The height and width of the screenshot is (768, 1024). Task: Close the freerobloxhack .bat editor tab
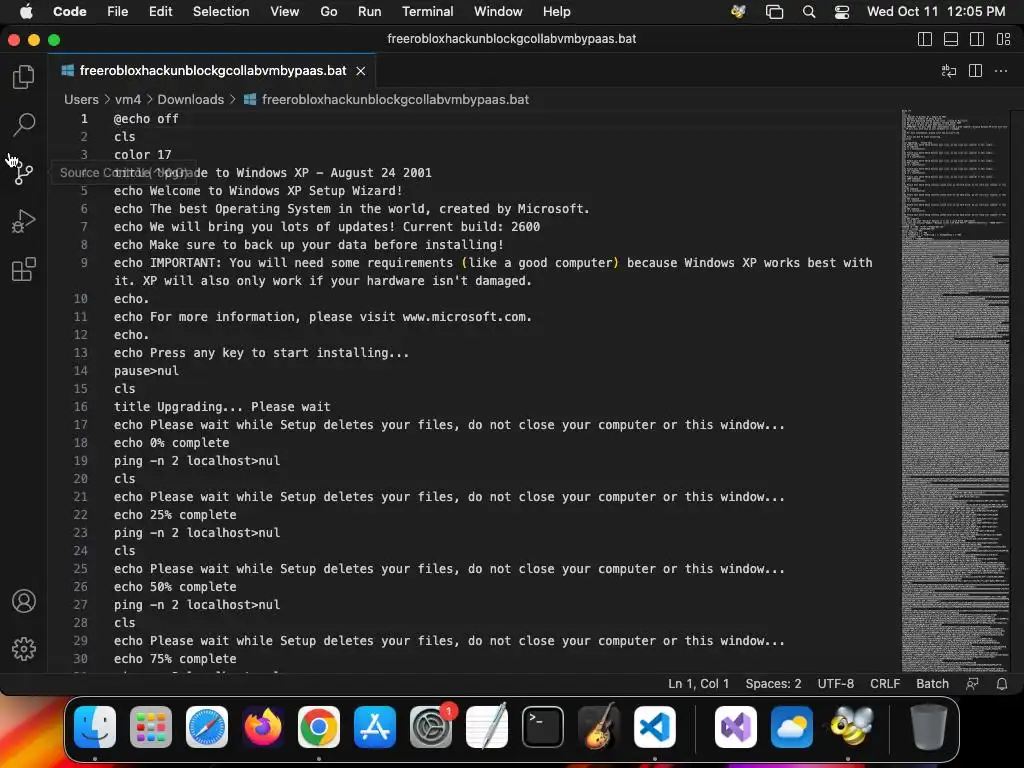click(360, 71)
